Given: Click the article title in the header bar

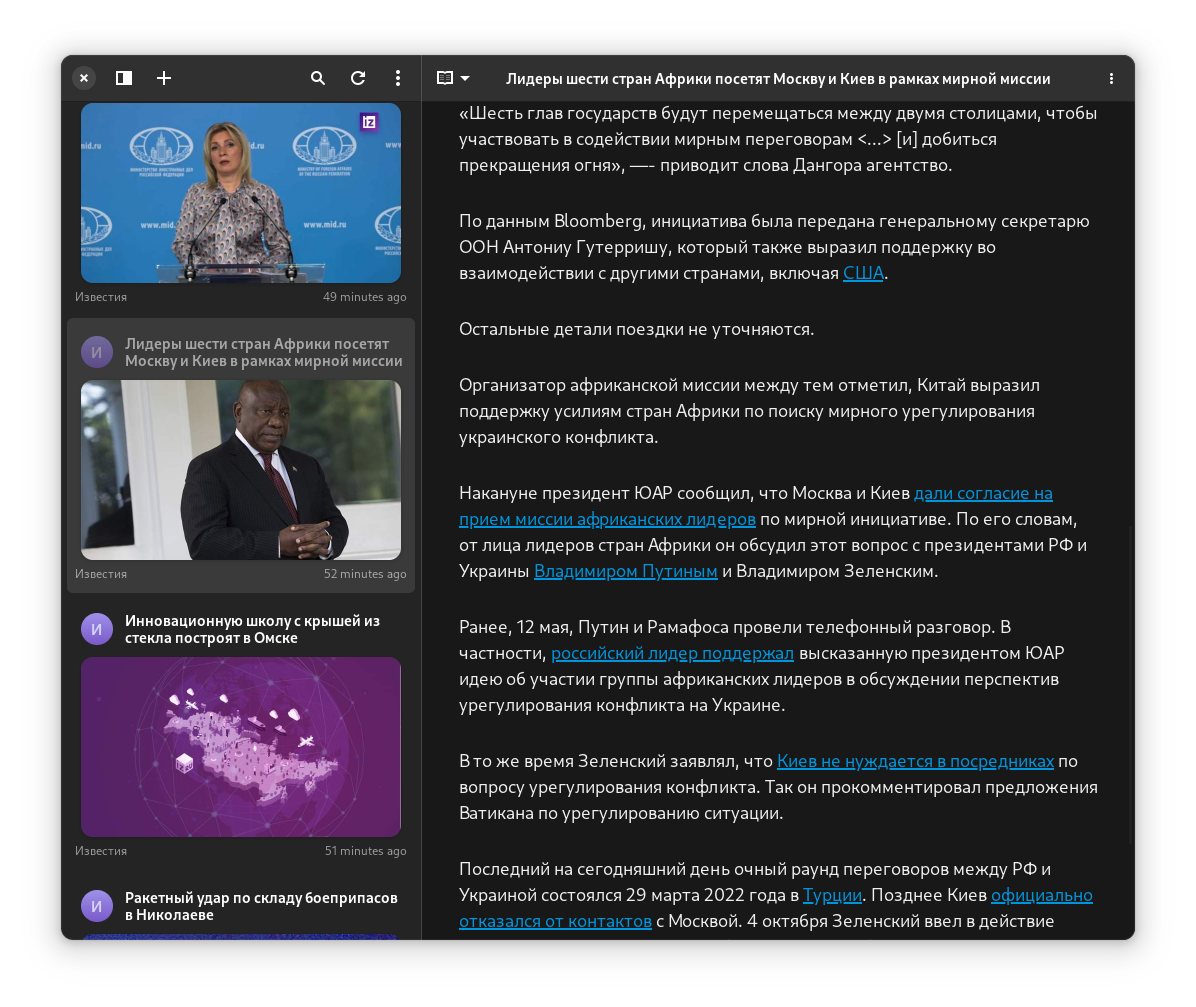Looking at the screenshot, I should (778, 79).
